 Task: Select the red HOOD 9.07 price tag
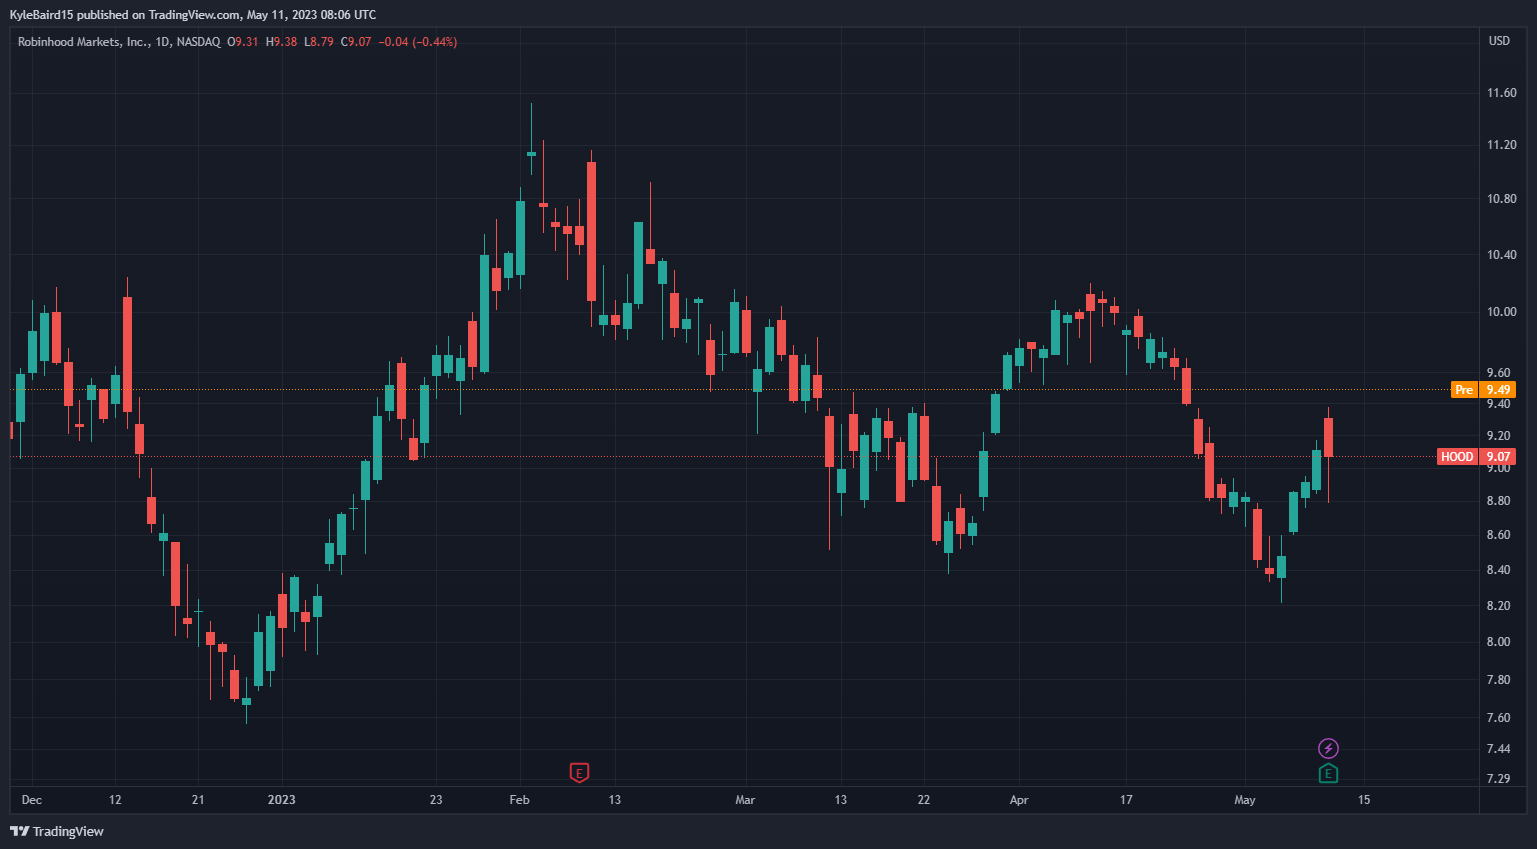point(1476,457)
